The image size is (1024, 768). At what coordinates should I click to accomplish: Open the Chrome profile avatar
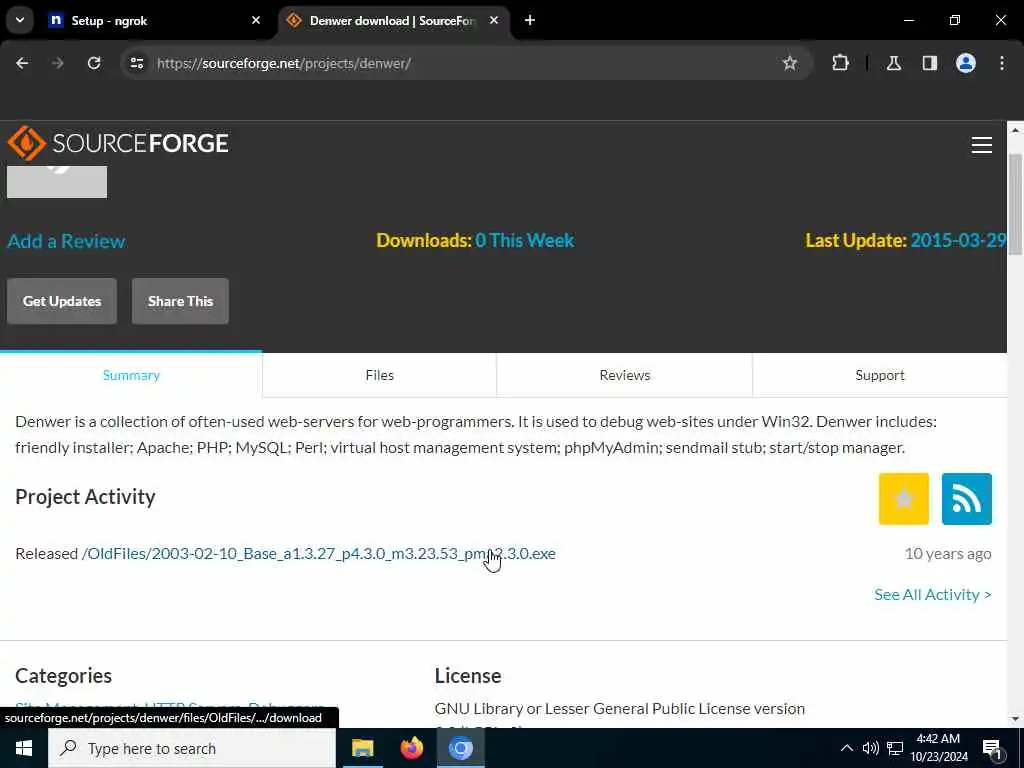point(966,63)
